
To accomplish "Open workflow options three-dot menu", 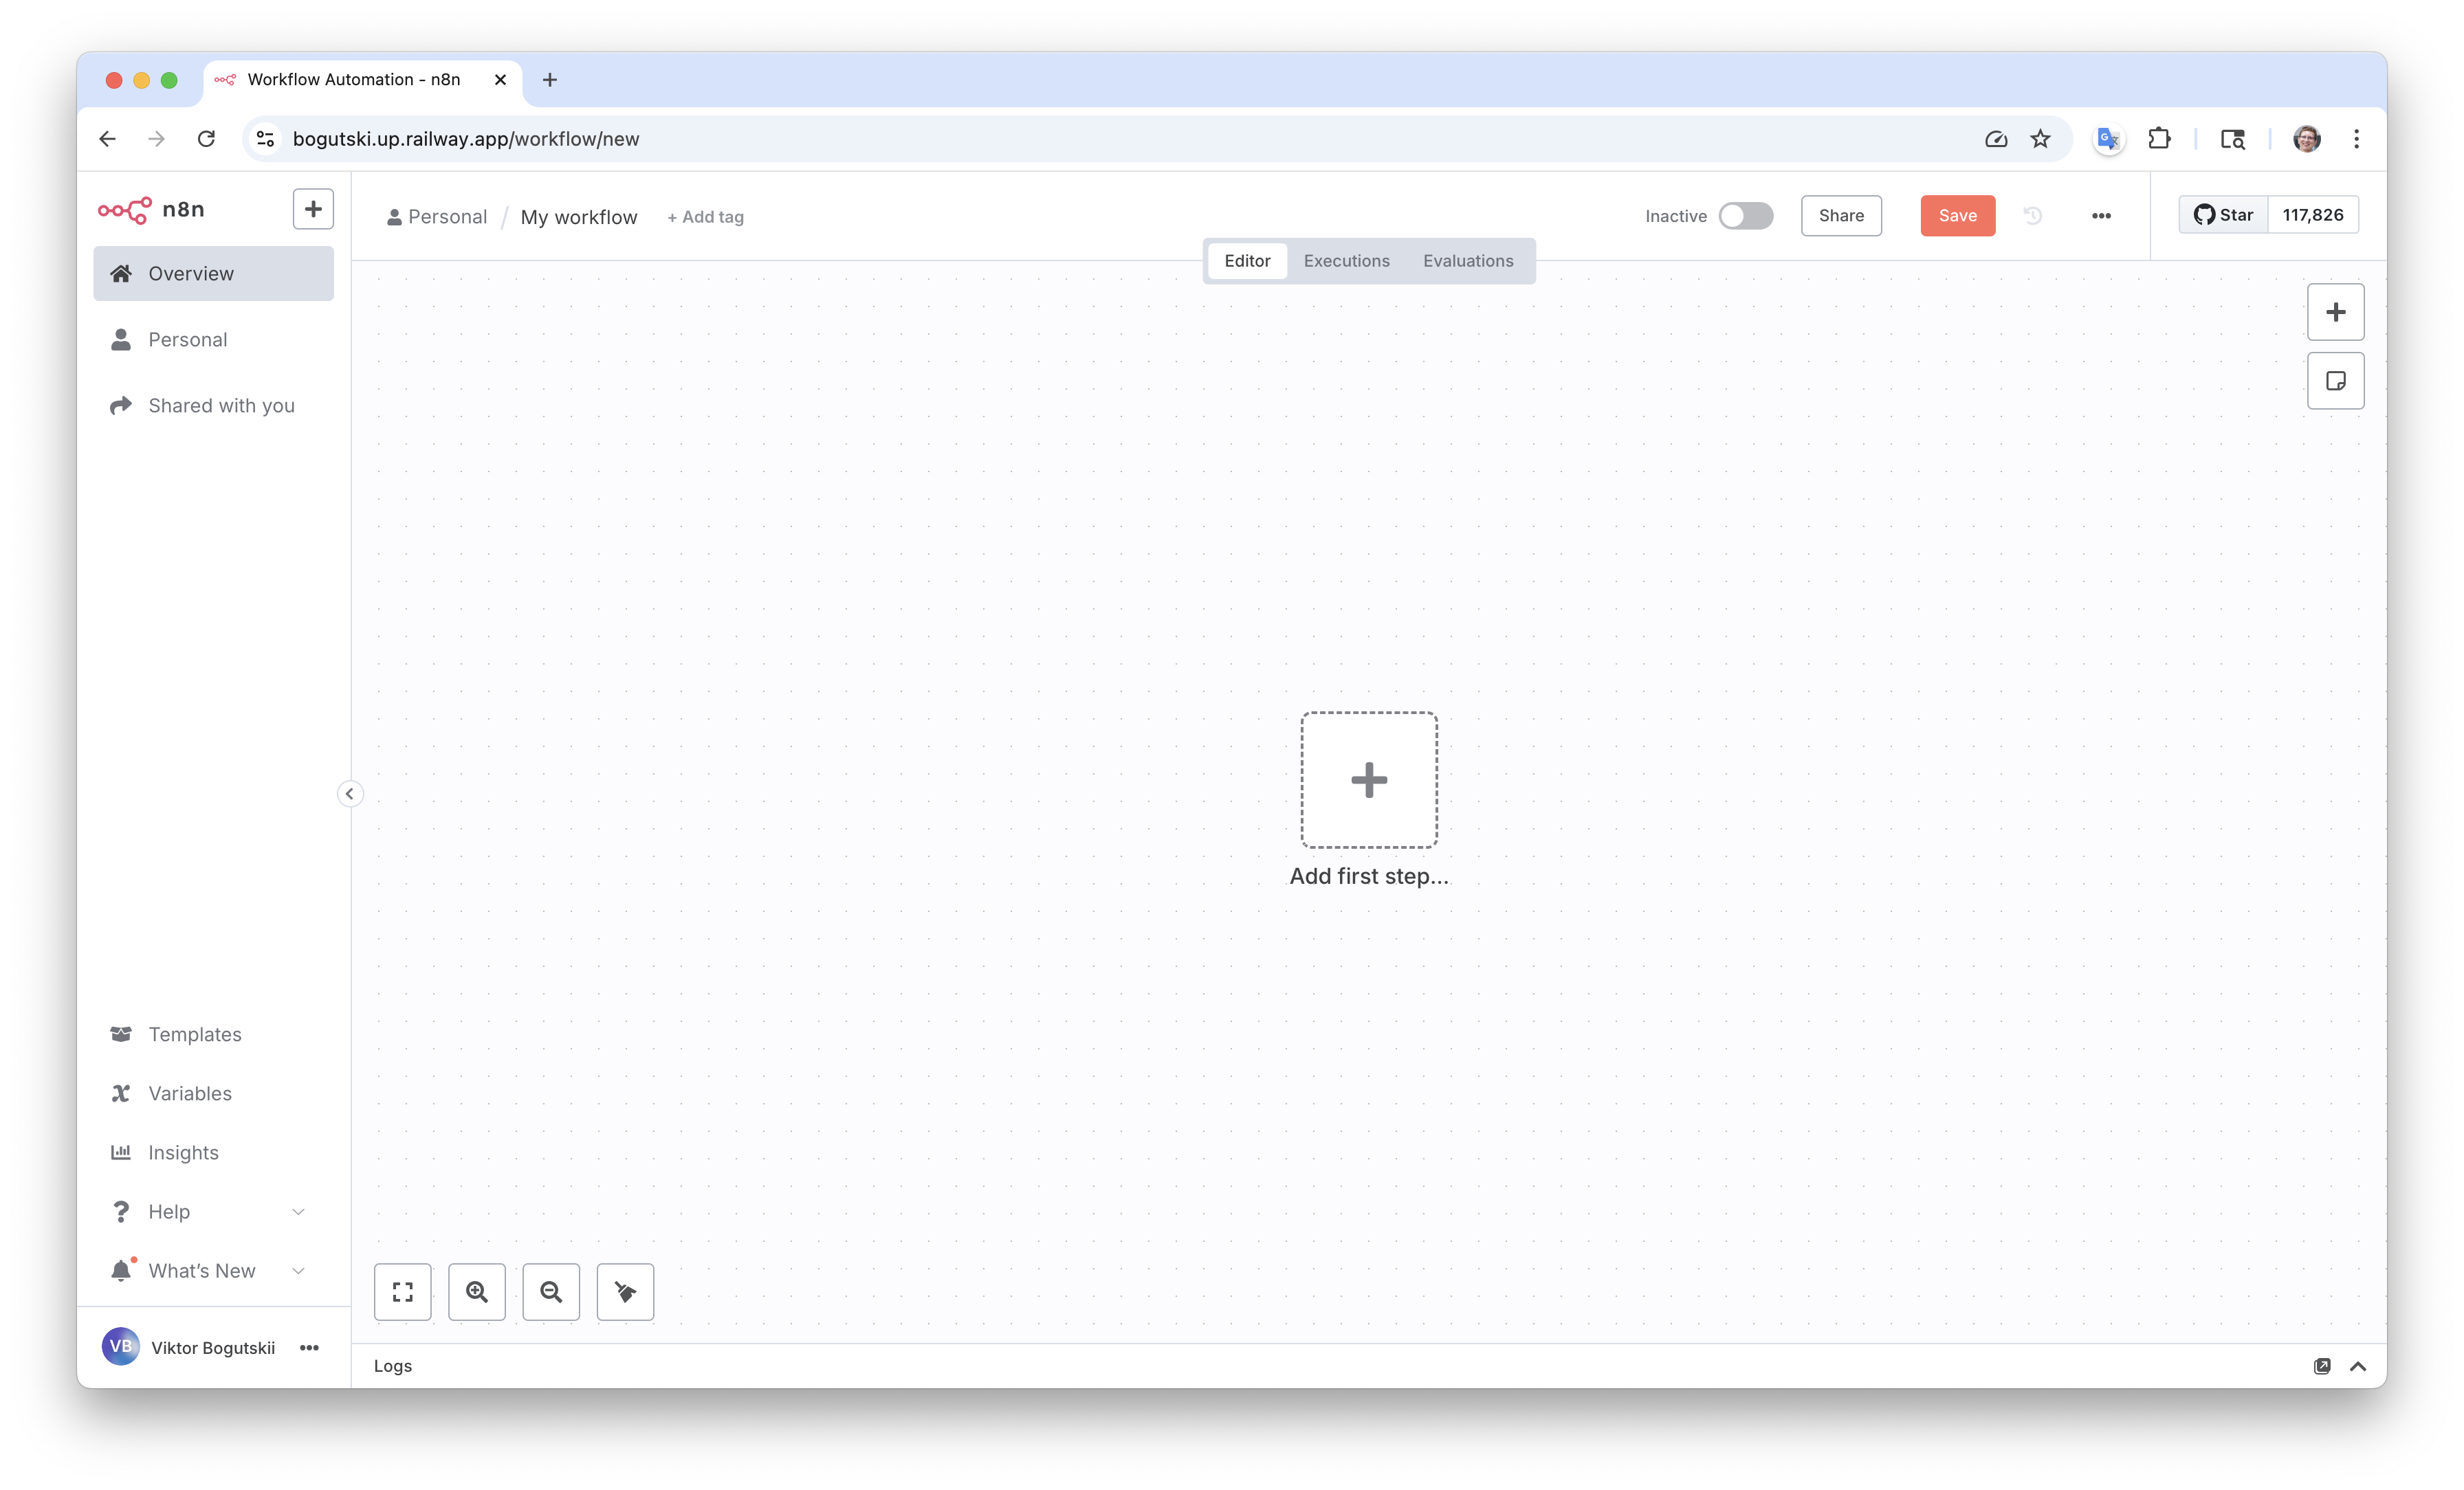I will tap(2101, 216).
